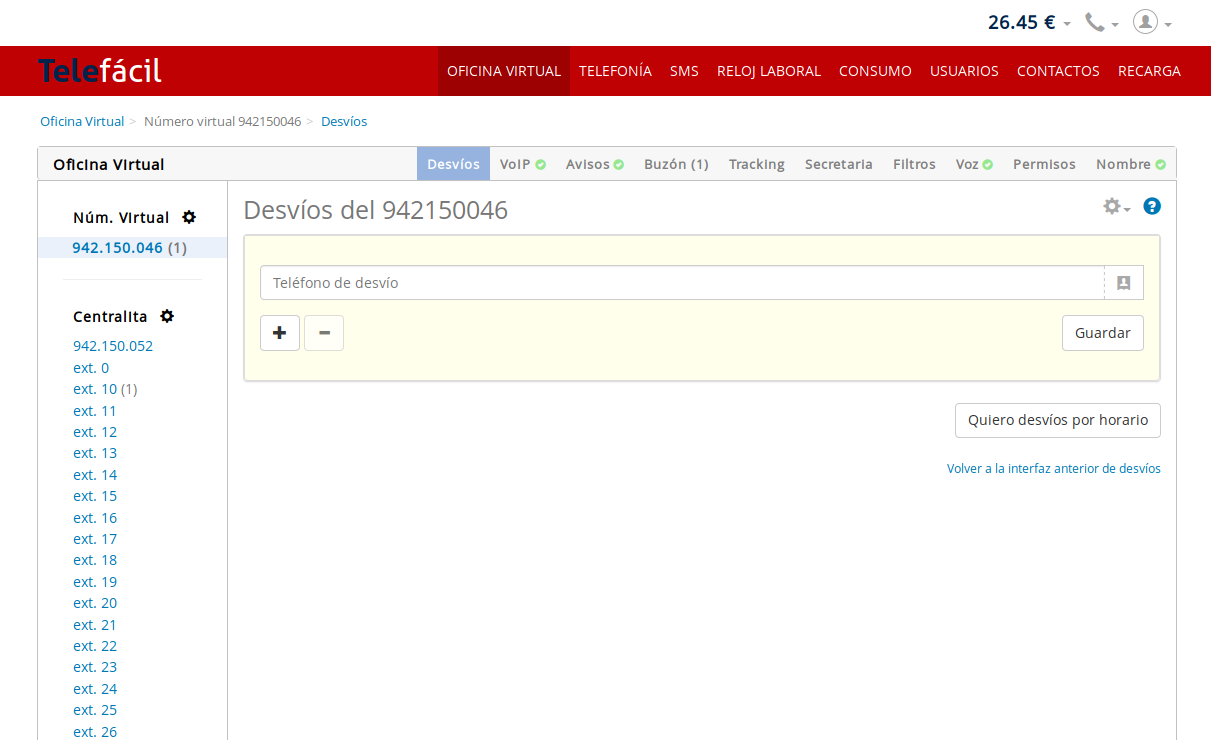Click the Telefácil logo

(x=100, y=71)
